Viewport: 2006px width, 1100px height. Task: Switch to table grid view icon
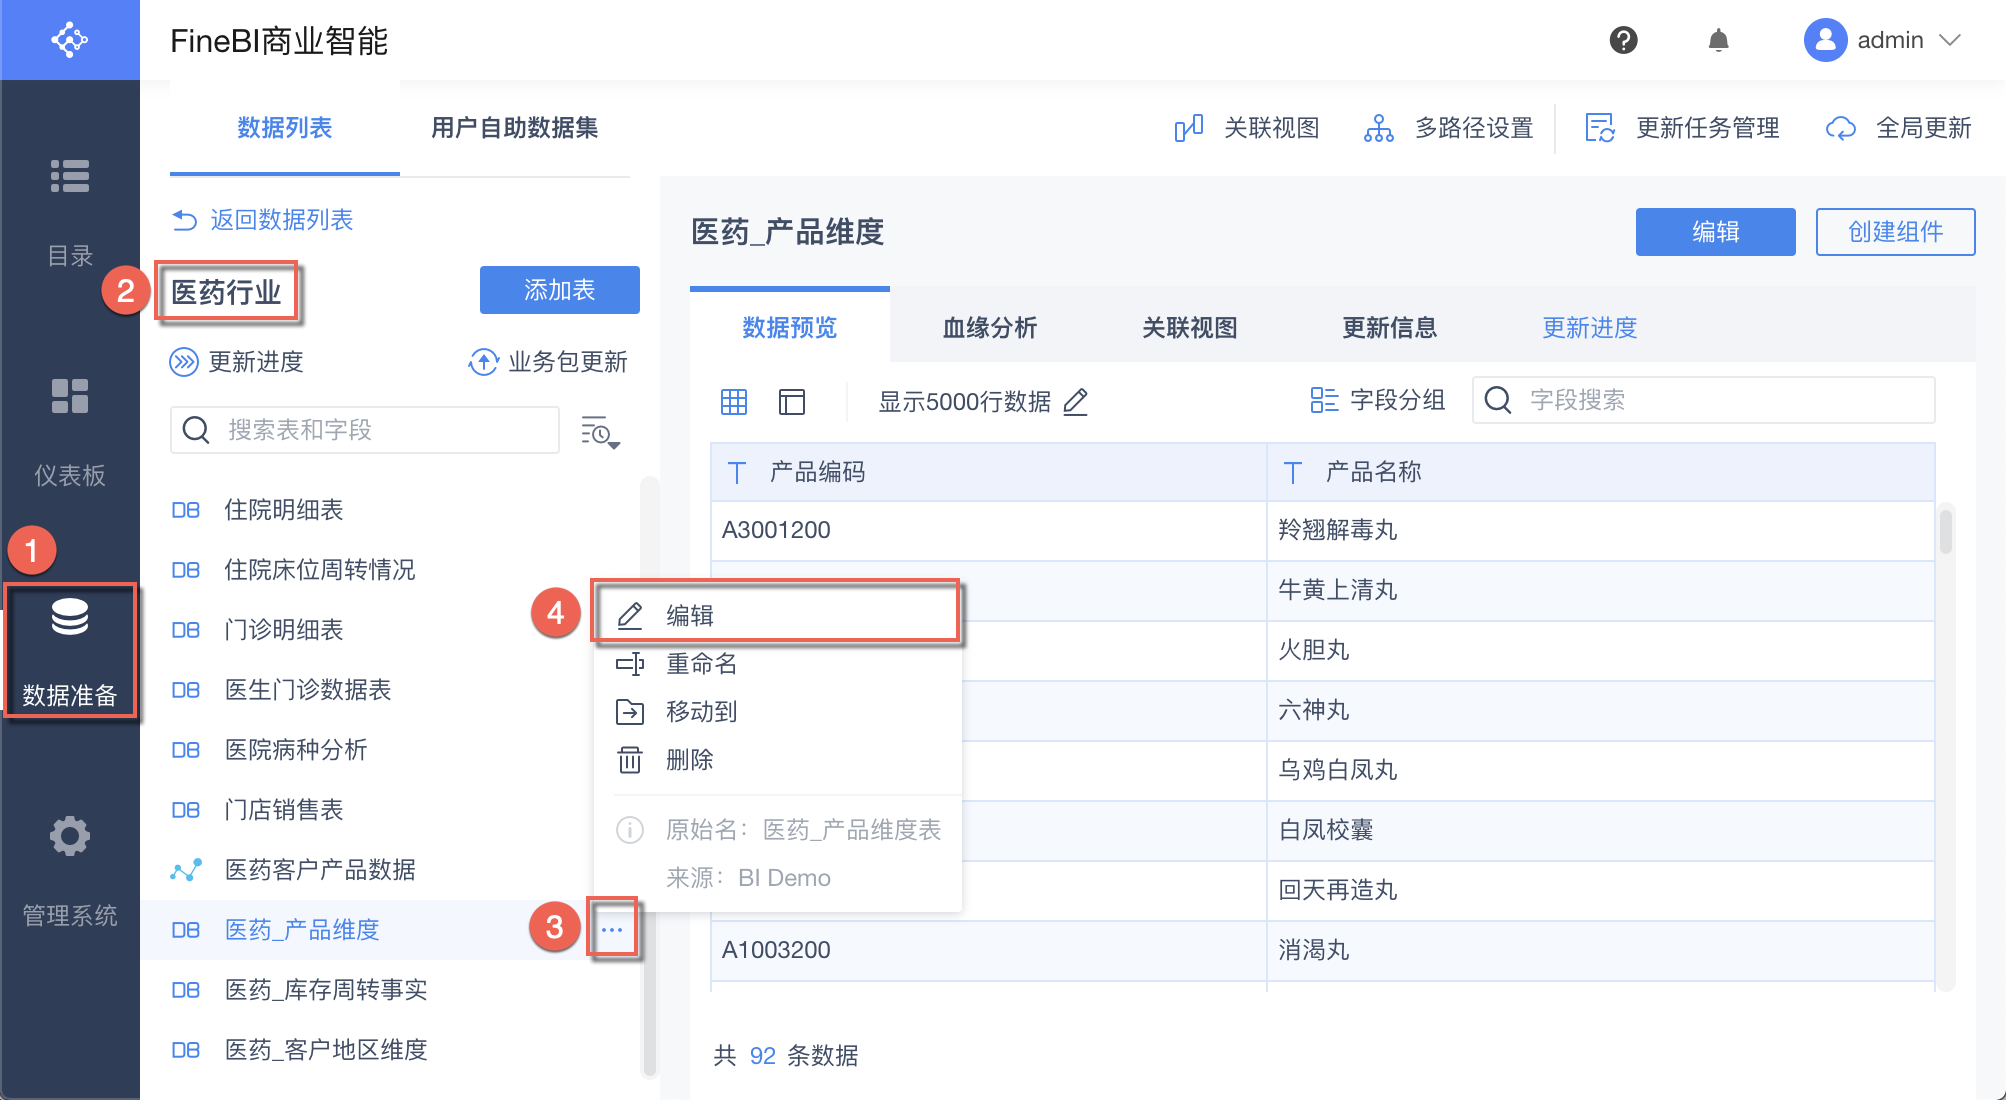coord(734,402)
